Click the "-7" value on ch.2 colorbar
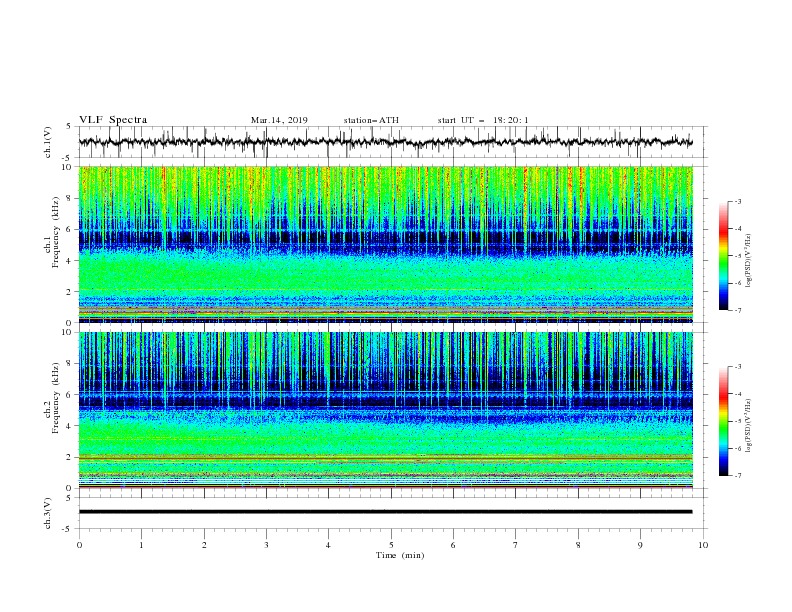The width and height of the screenshot is (792, 612). (x=737, y=476)
